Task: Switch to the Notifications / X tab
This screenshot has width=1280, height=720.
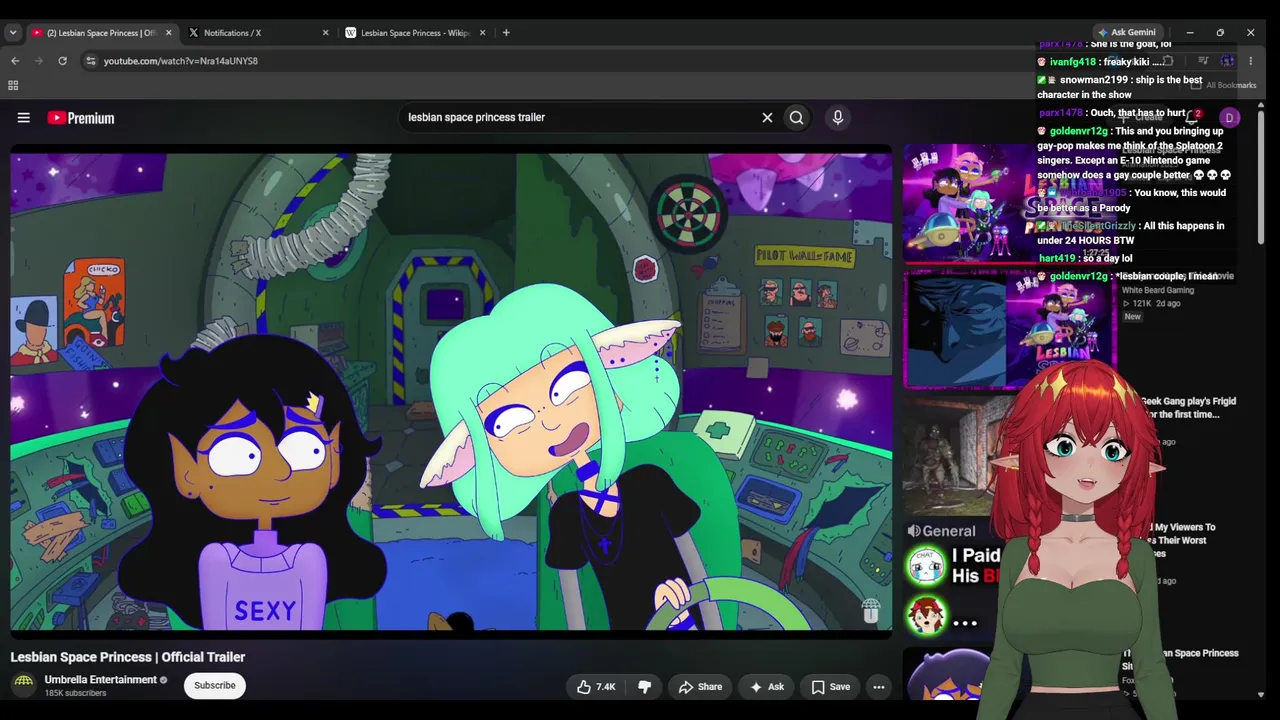Action: coord(257,33)
